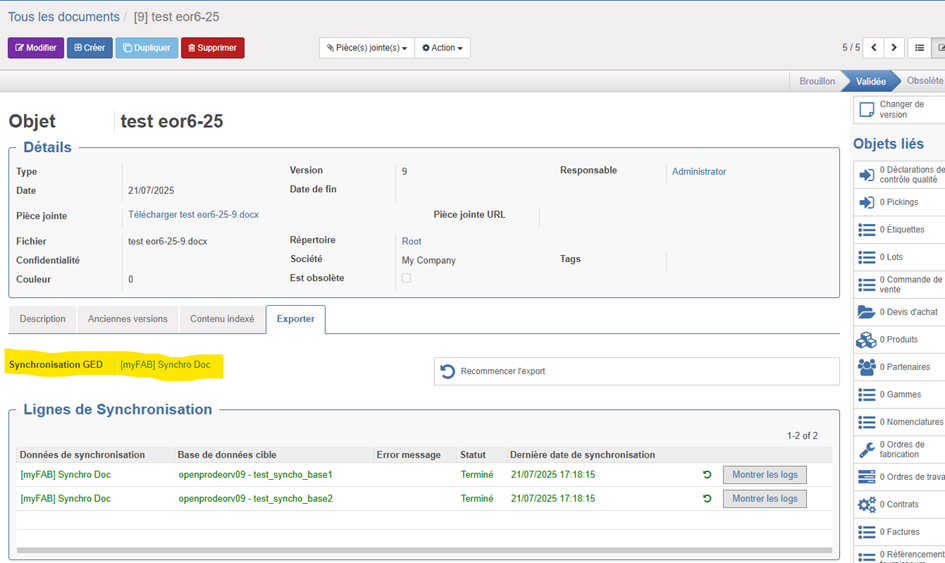The height and width of the screenshot is (563, 945).
Task: Click the next record arrow in pager
Action: click(x=894, y=48)
